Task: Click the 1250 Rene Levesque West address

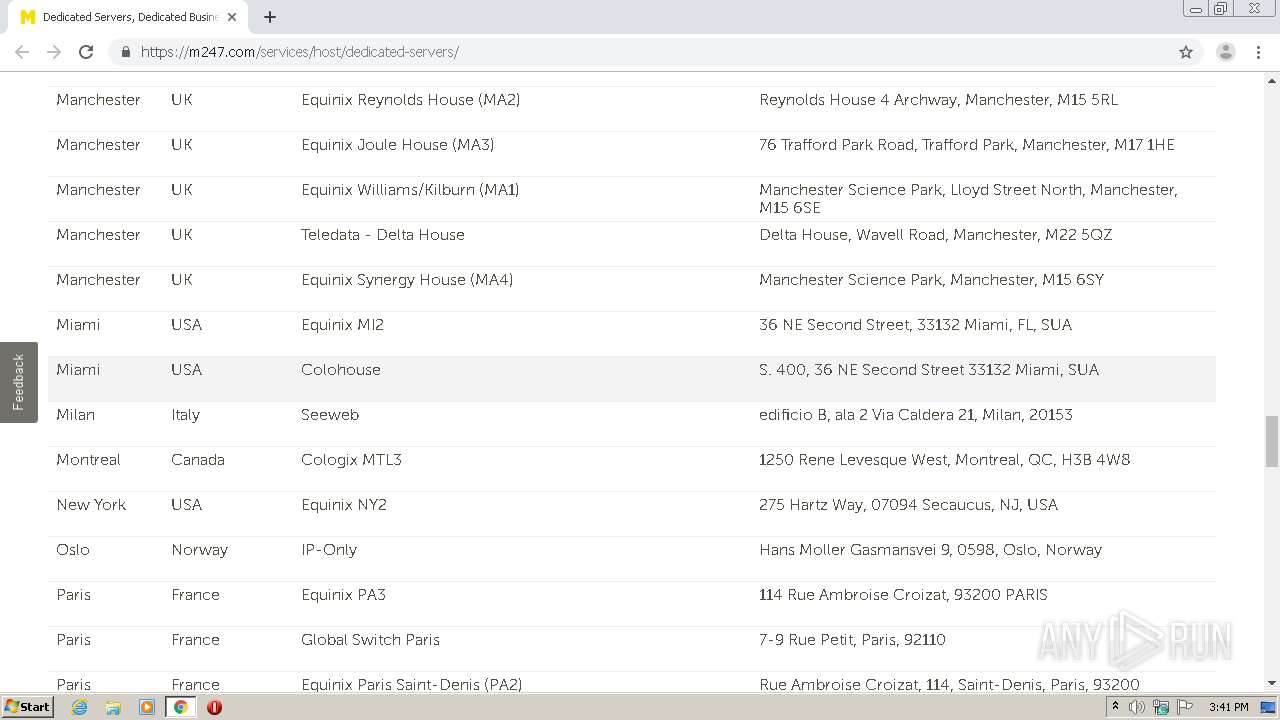Action: pos(944,460)
